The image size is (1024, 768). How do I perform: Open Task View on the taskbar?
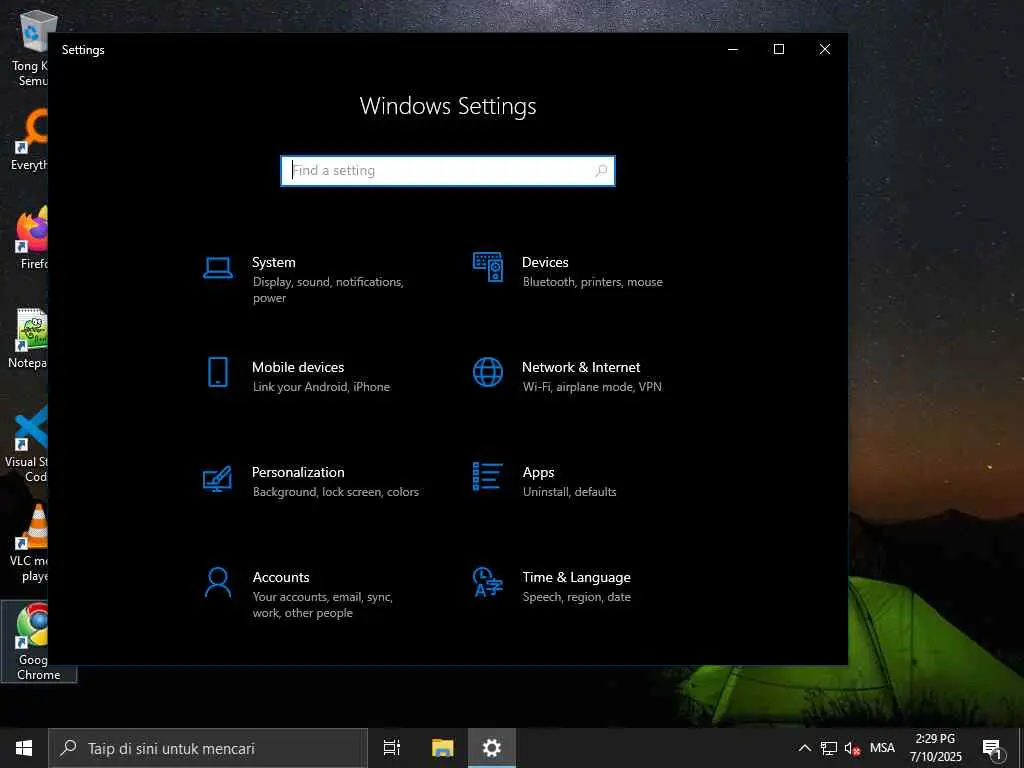[392, 748]
